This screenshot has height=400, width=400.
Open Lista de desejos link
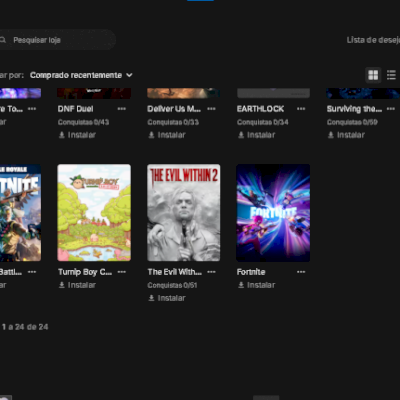coord(373,40)
